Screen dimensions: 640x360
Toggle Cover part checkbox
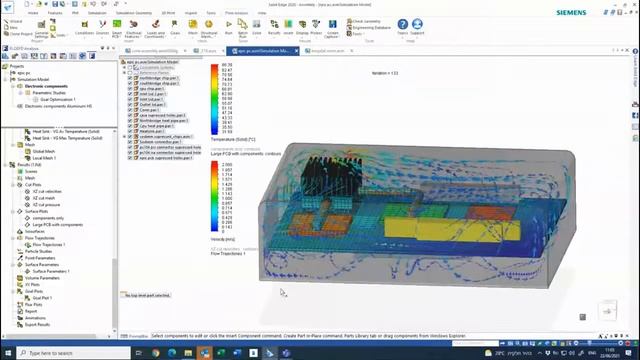130,110
